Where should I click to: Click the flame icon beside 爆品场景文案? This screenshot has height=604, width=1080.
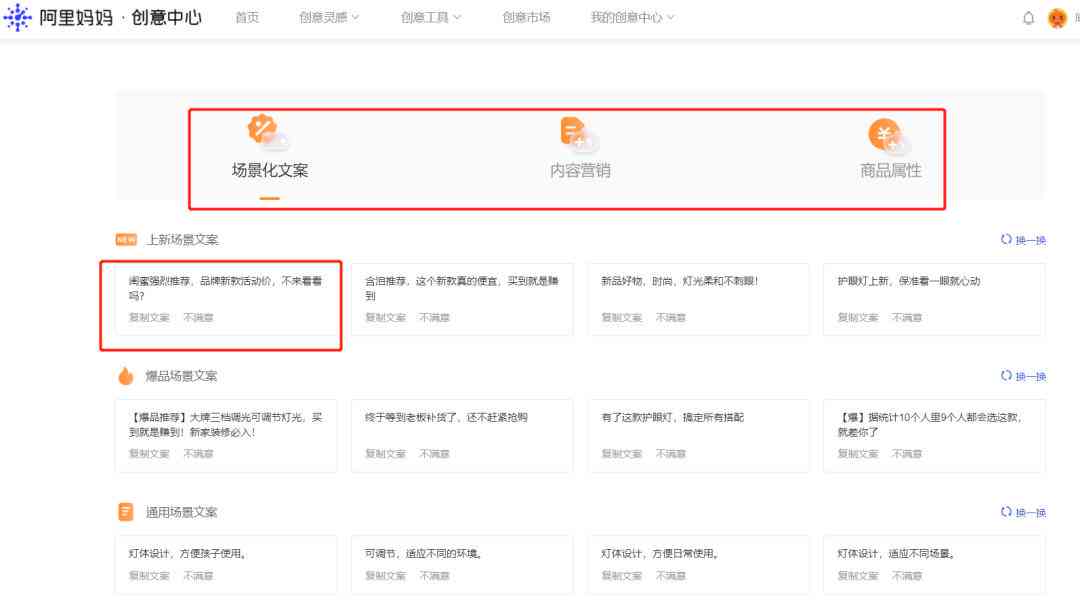click(x=125, y=376)
